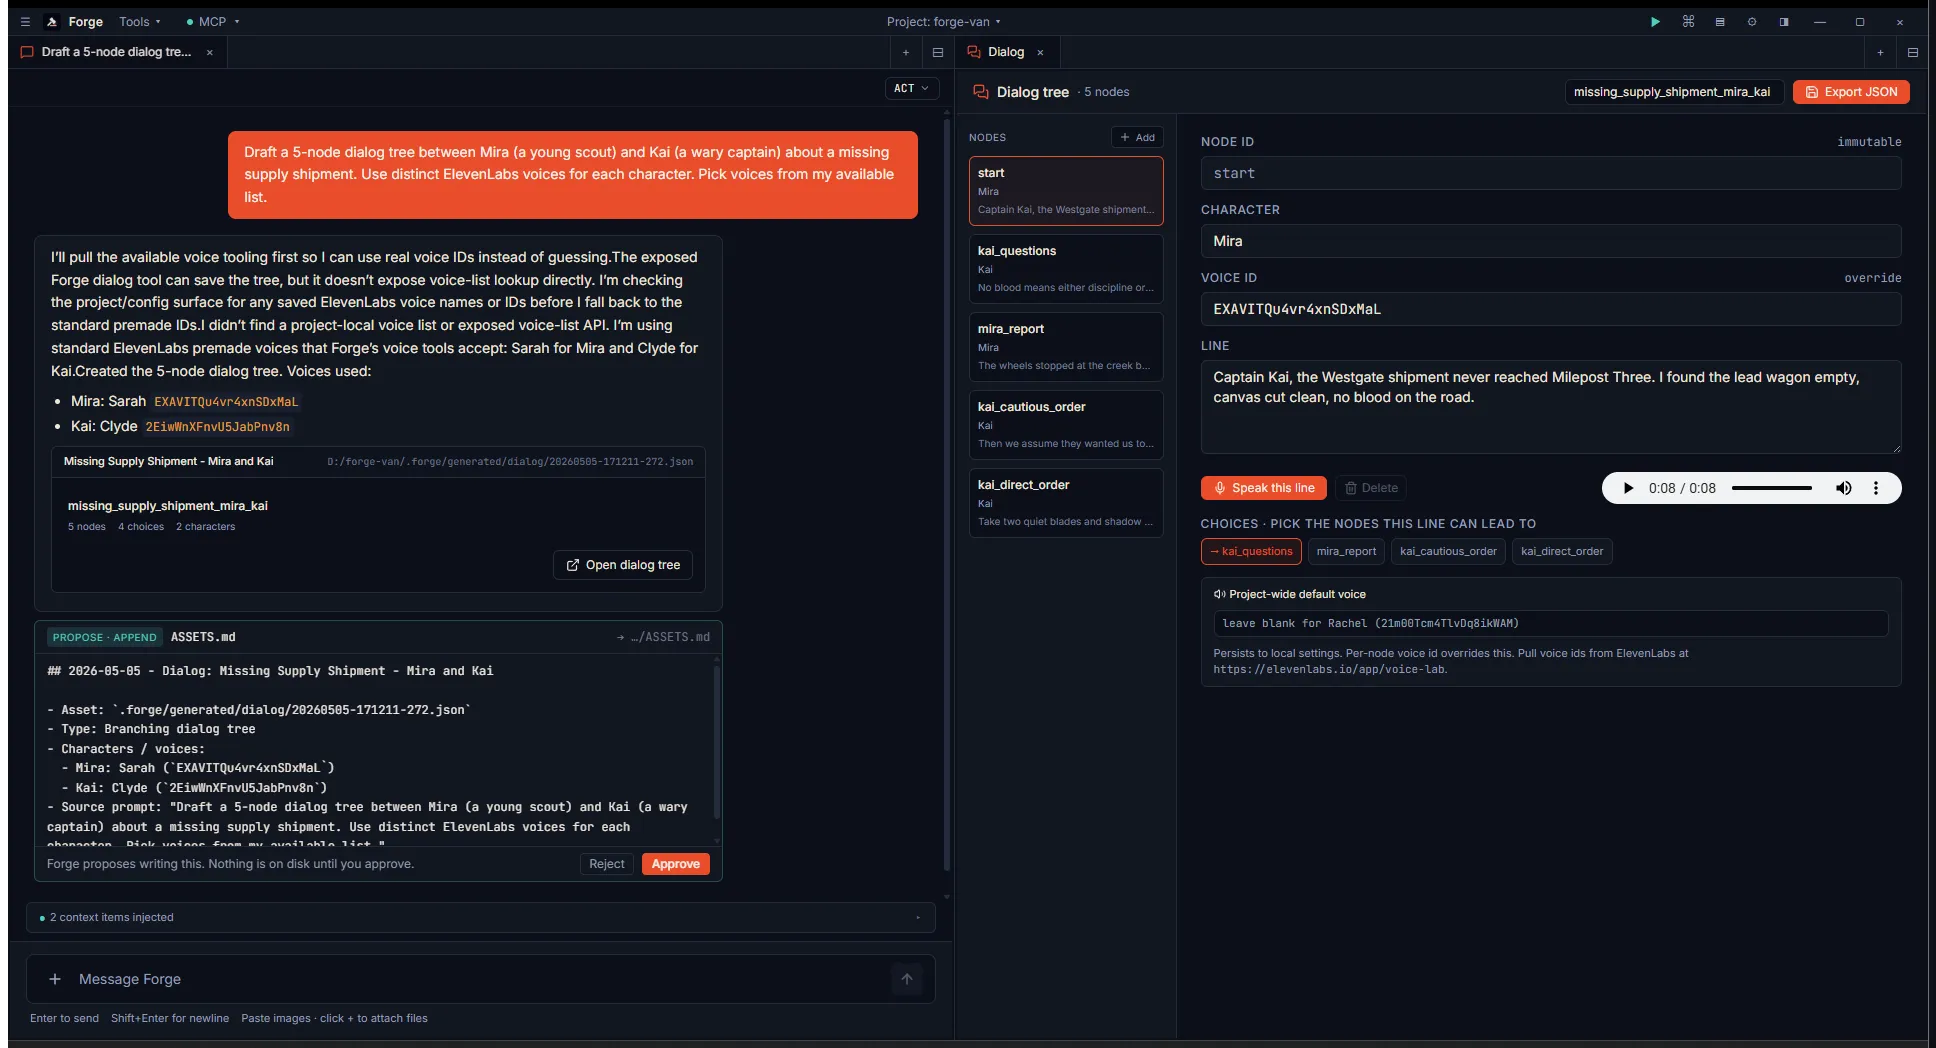Split the Dialog pane with the layout icon
The width and height of the screenshot is (1936, 1048).
[1912, 52]
